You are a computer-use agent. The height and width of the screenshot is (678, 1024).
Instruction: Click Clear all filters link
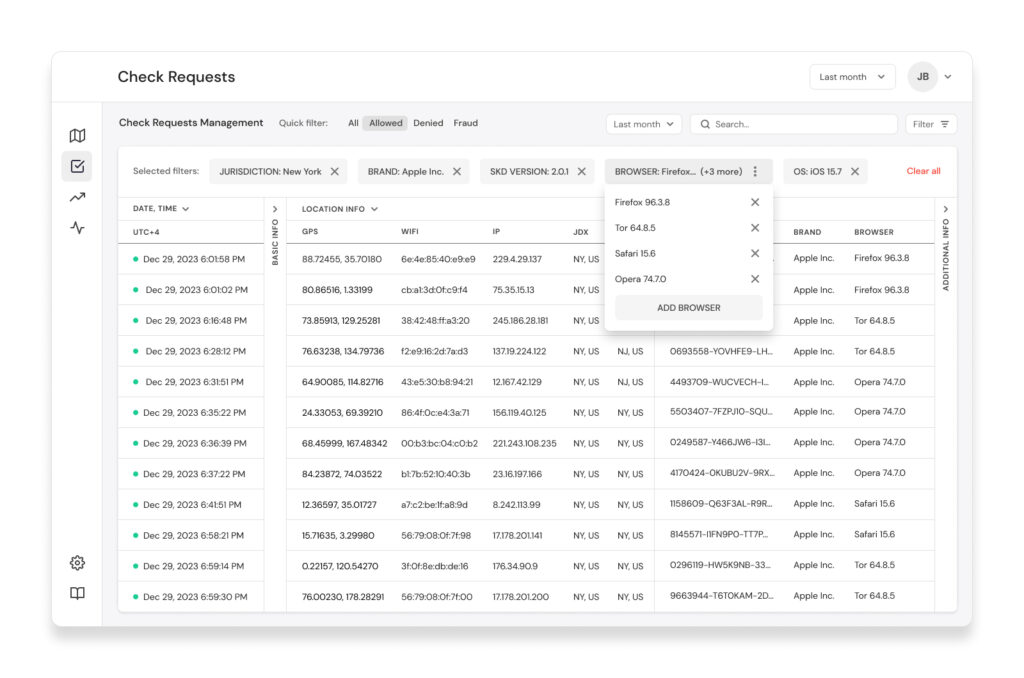click(923, 171)
